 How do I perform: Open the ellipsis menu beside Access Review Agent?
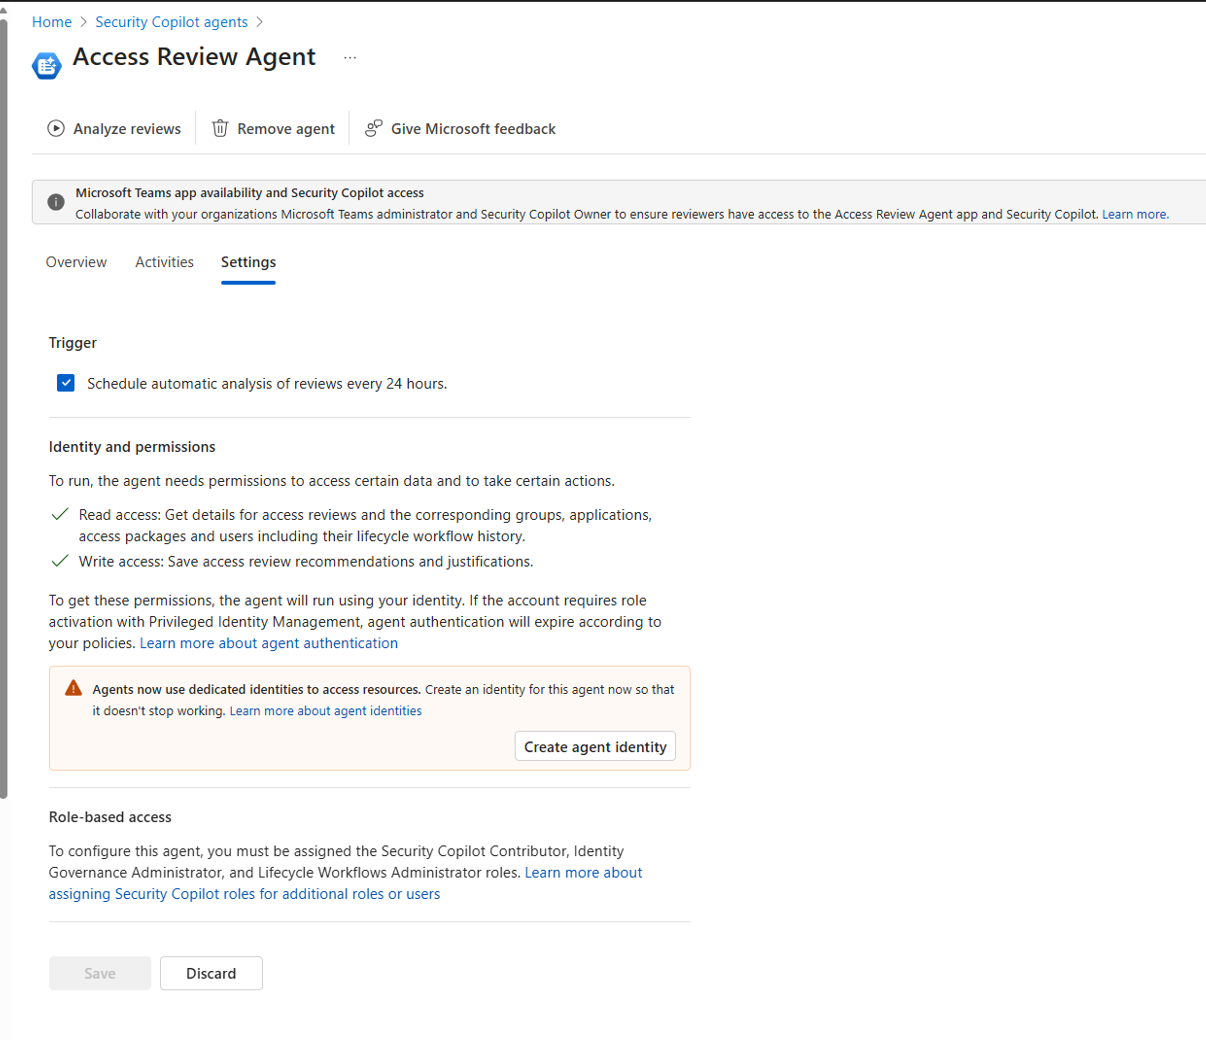click(x=349, y=57)
